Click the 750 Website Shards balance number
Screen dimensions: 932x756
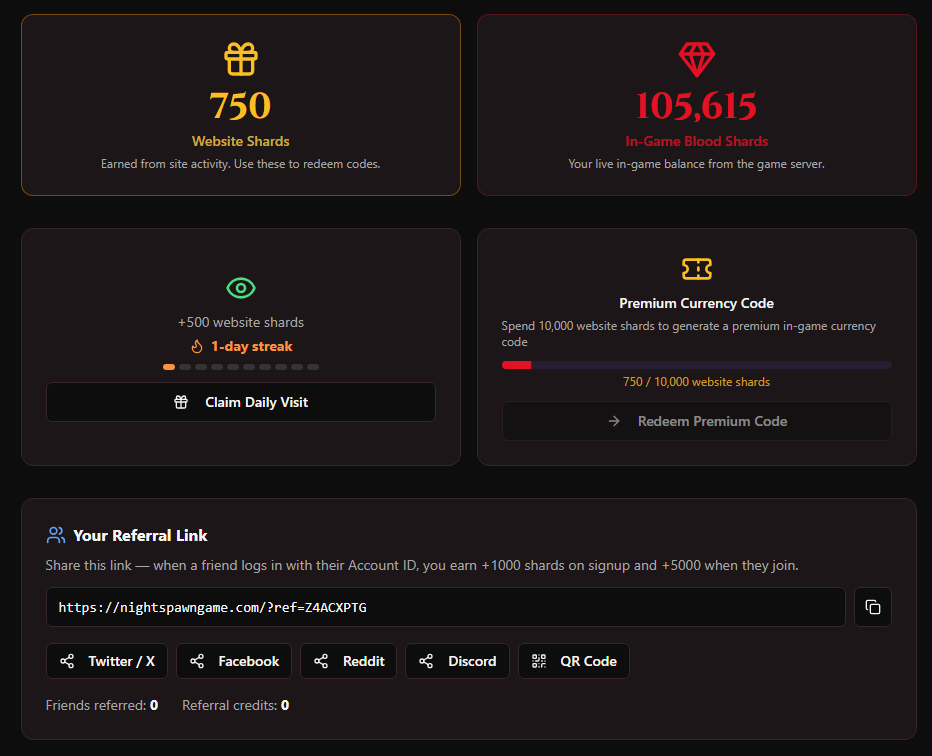tap(241, 106)
